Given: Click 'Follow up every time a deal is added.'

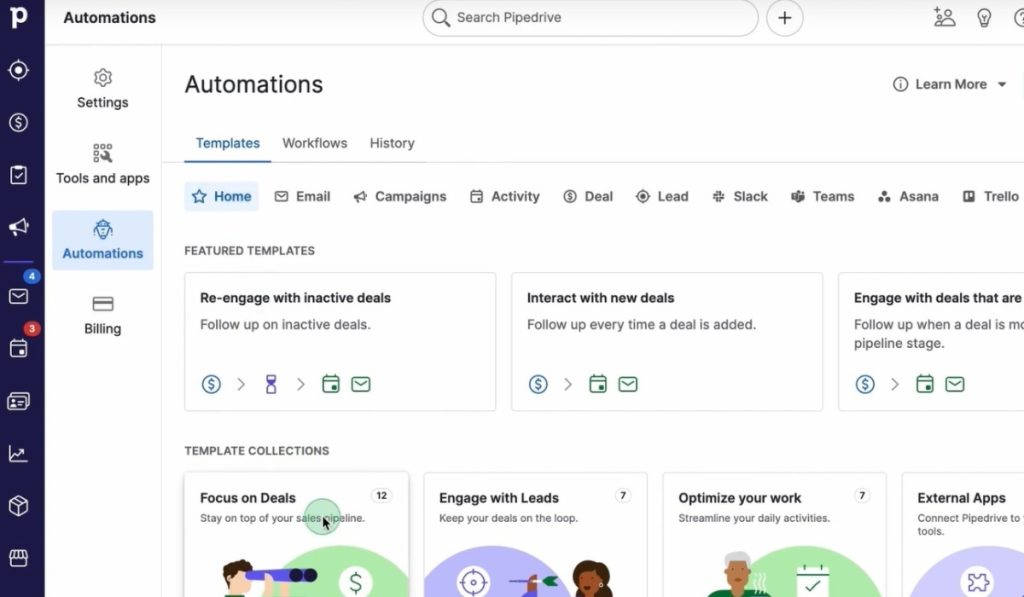Looking at the screenshot, I should (x=641, y=325).
